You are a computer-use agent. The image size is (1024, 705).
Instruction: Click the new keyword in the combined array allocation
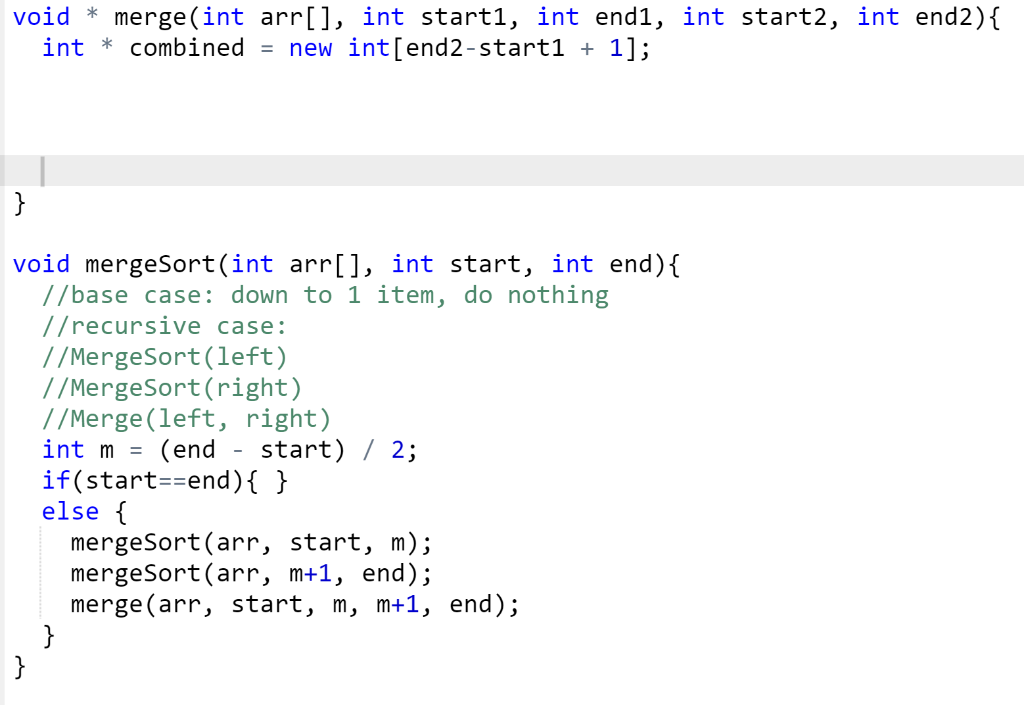pyautogui.click(x=310, y=48)
